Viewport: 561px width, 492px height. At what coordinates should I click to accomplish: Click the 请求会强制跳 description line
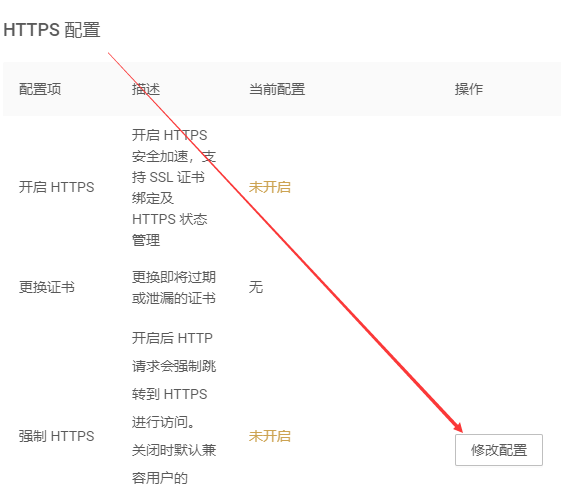point(174,366)
